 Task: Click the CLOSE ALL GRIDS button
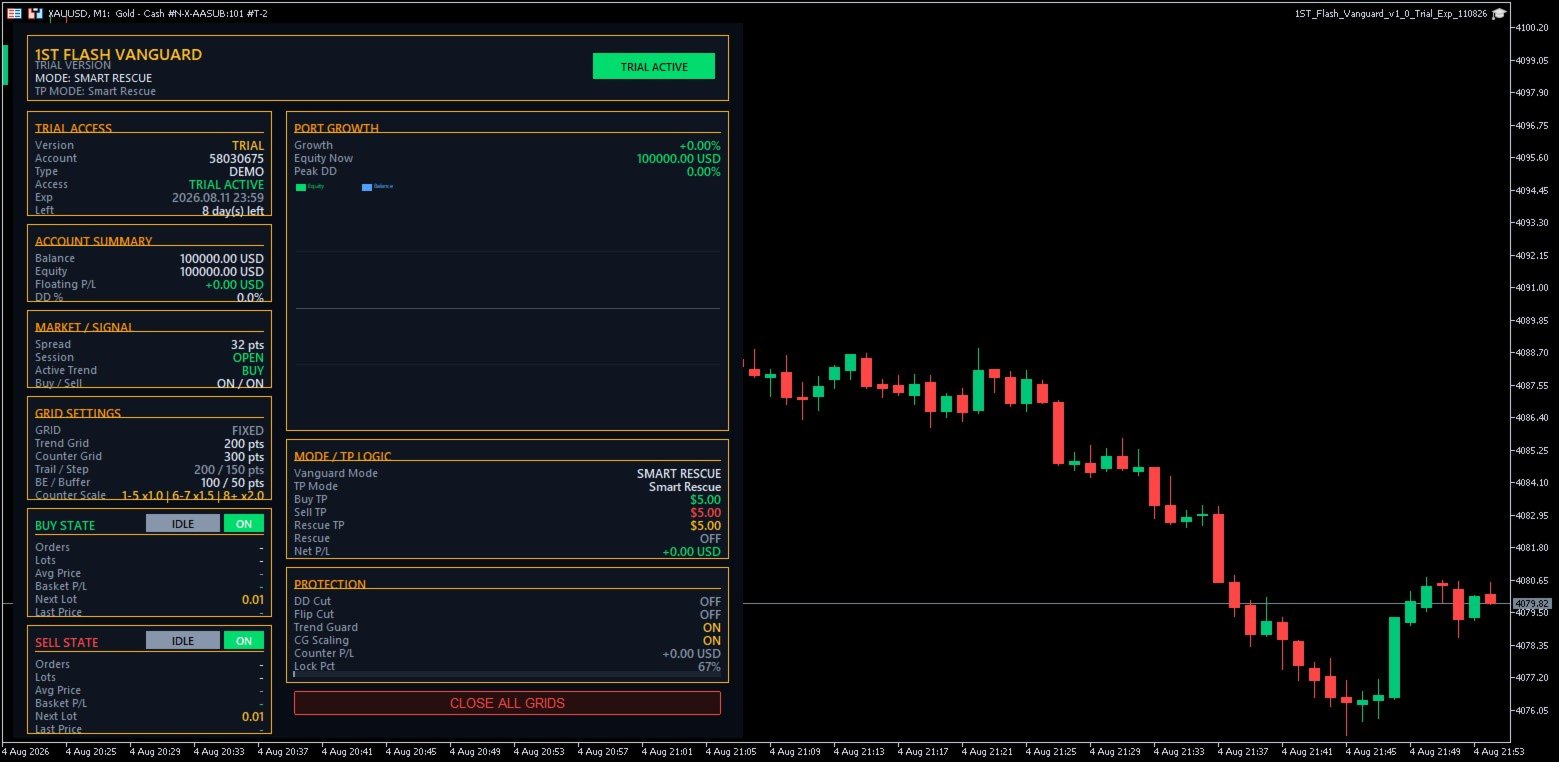pyautogui.click(x=507, y=703)
